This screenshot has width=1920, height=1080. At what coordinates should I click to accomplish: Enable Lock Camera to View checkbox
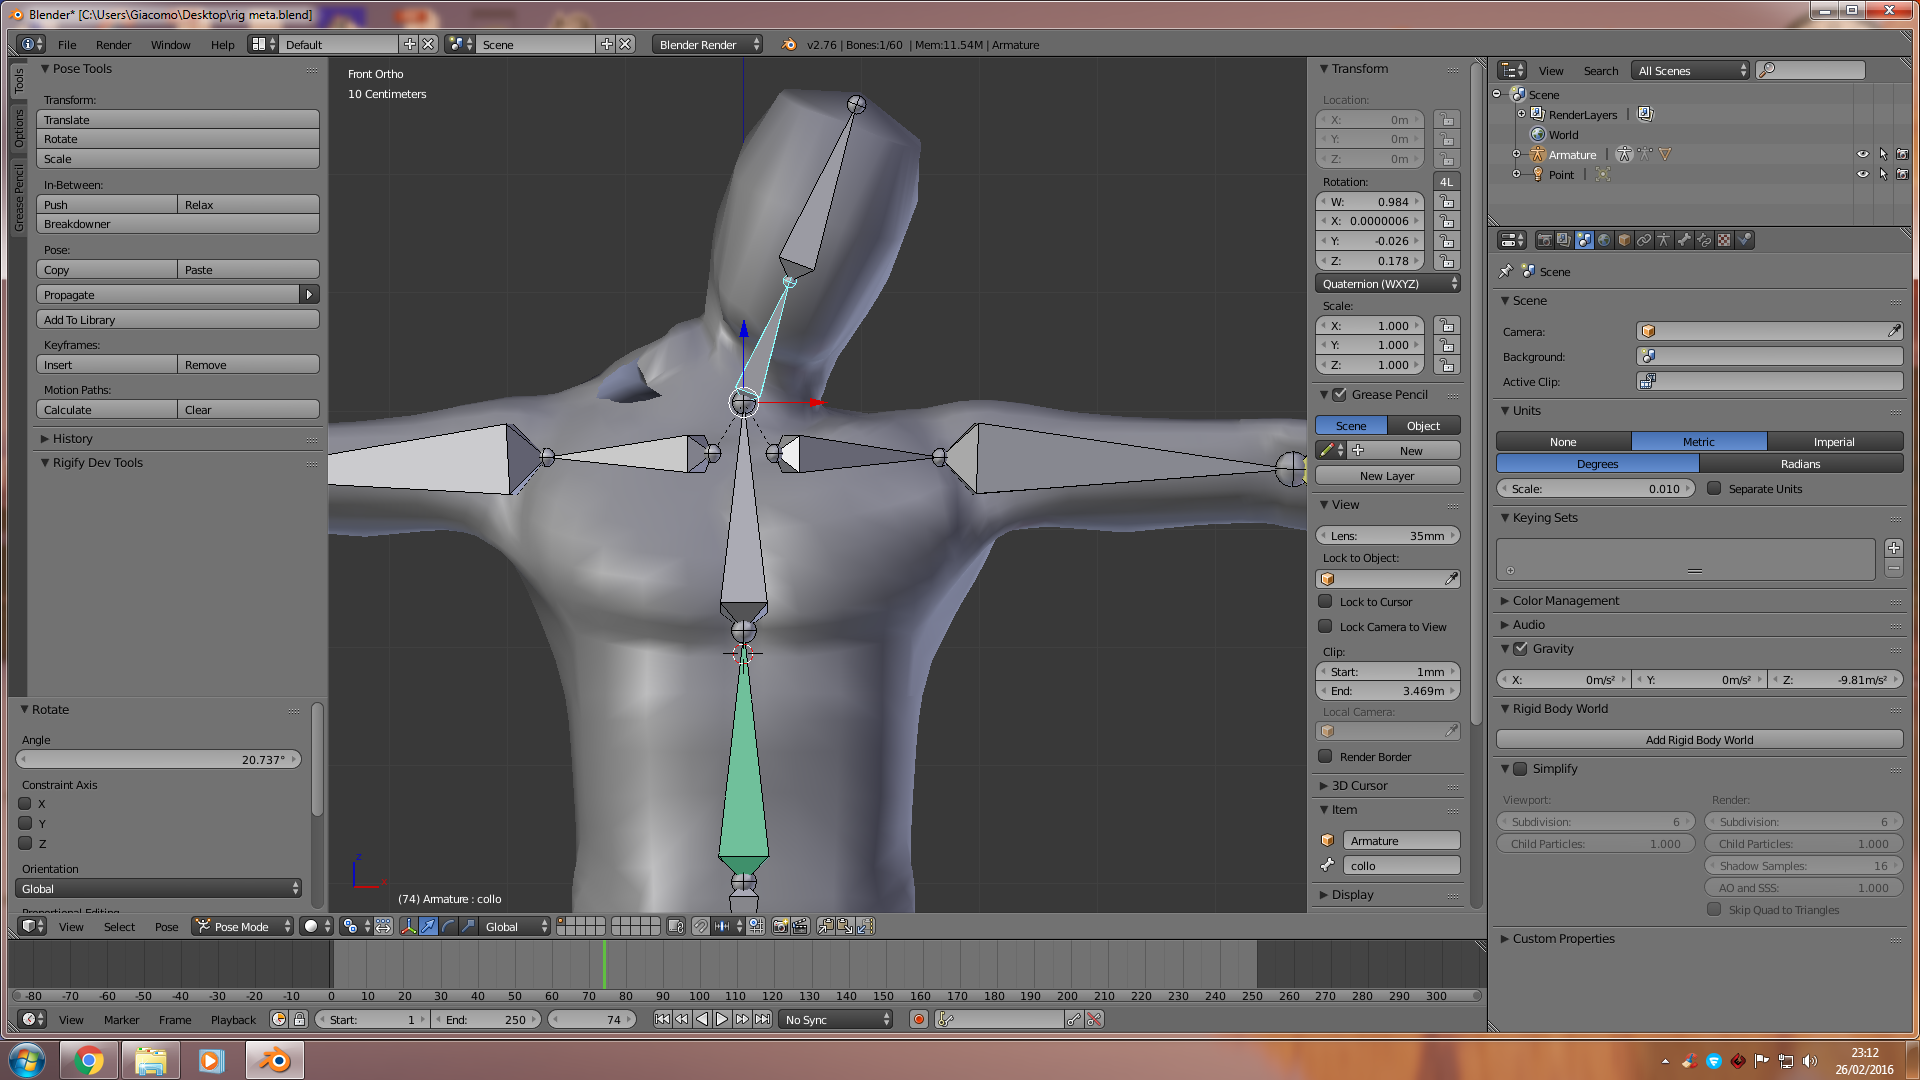tap(1325, 627)
